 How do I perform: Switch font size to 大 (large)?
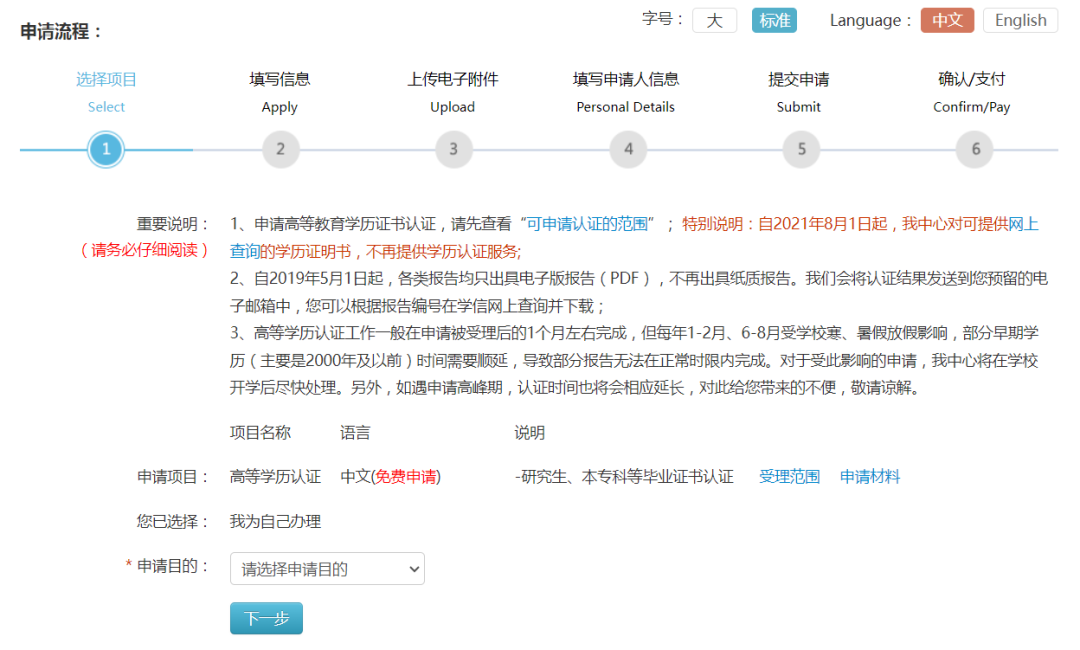point(714,21)
